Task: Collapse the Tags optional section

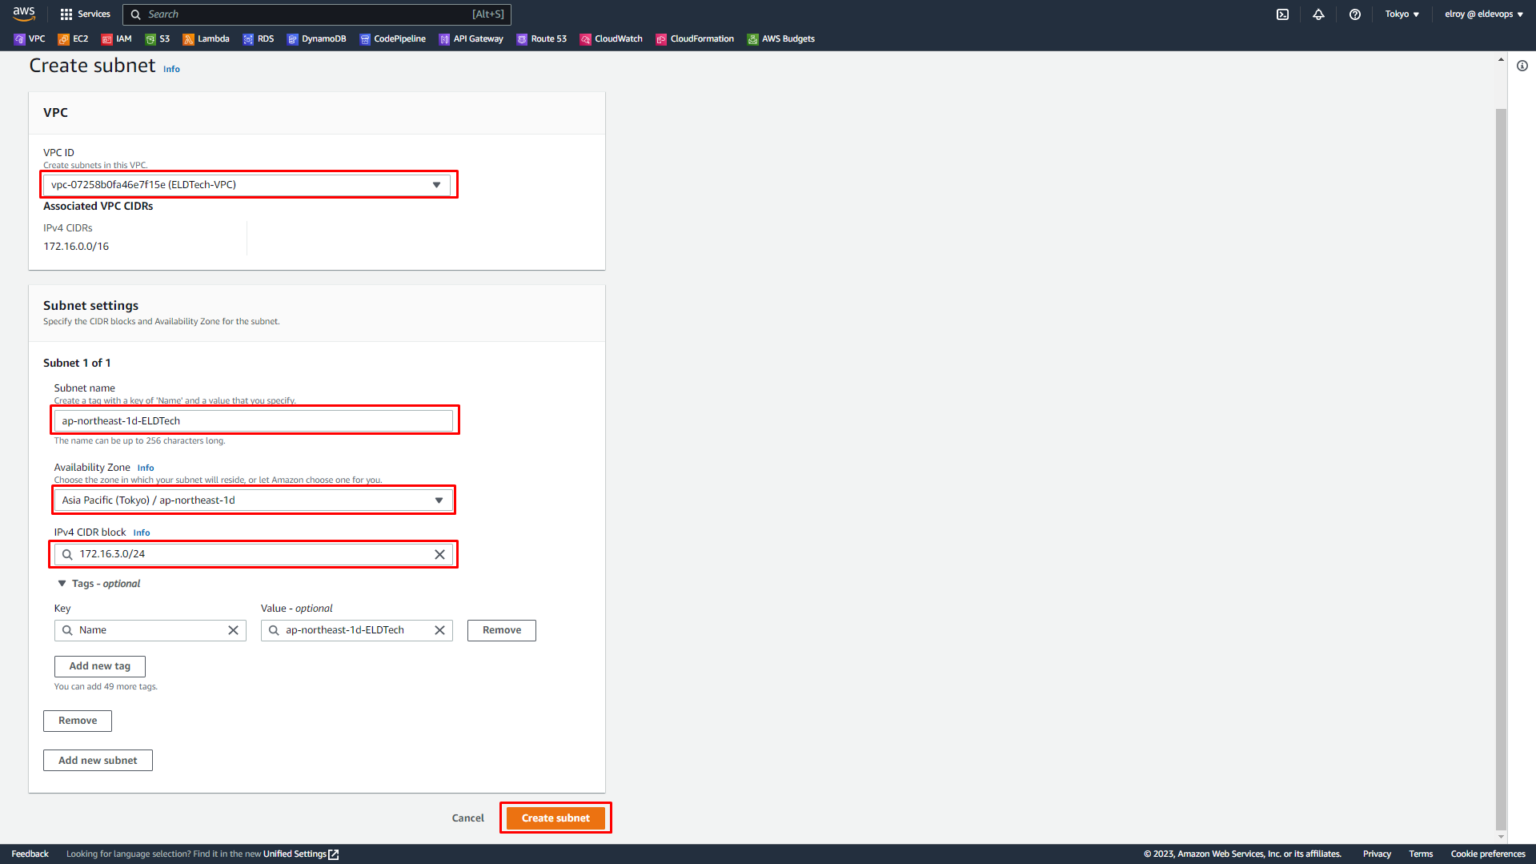Action: [x=62, y=584]
